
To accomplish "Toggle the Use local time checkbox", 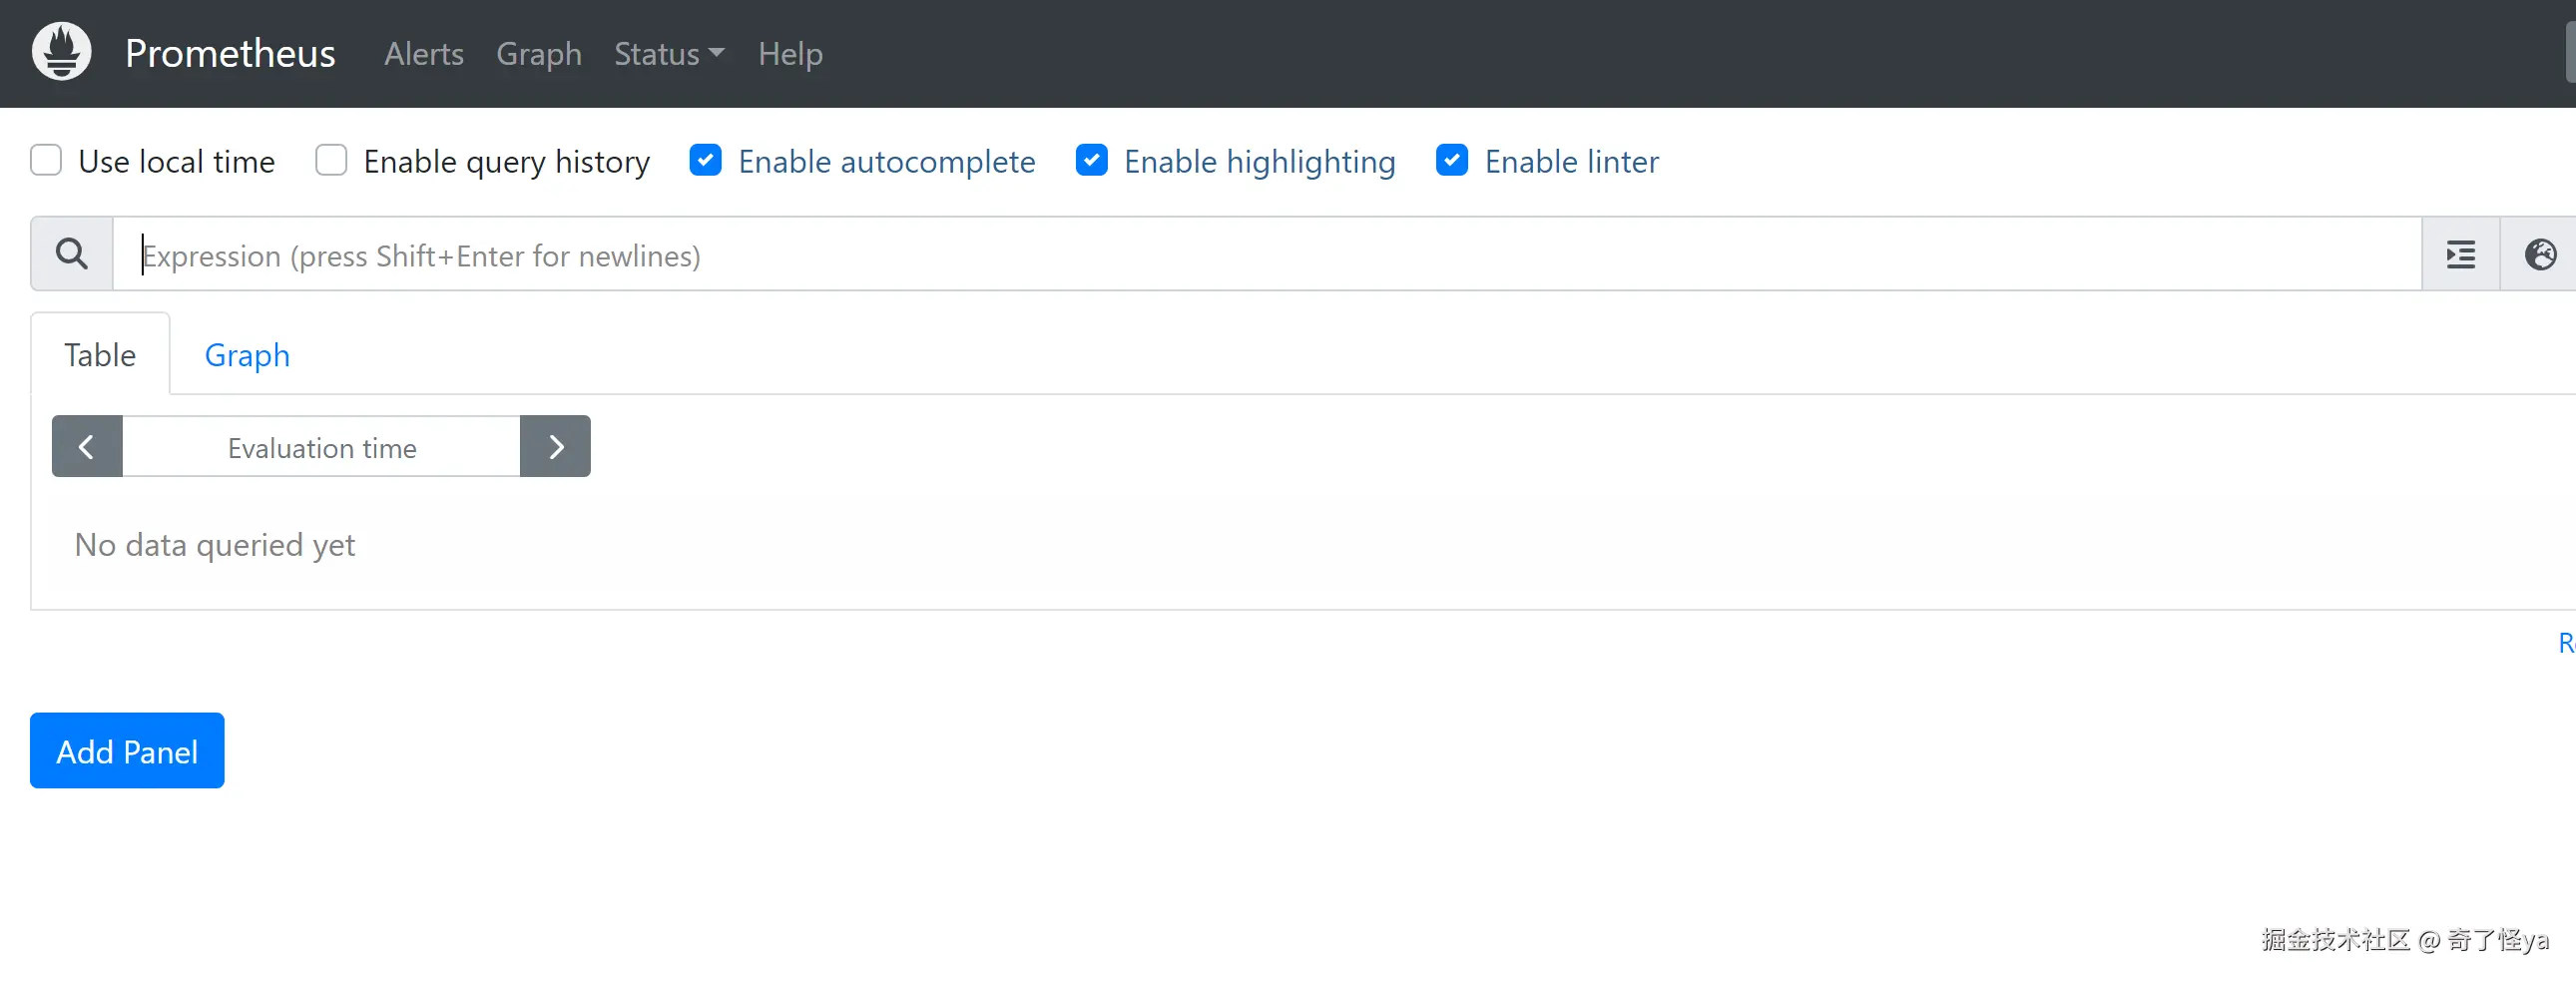I will point(46,160).
